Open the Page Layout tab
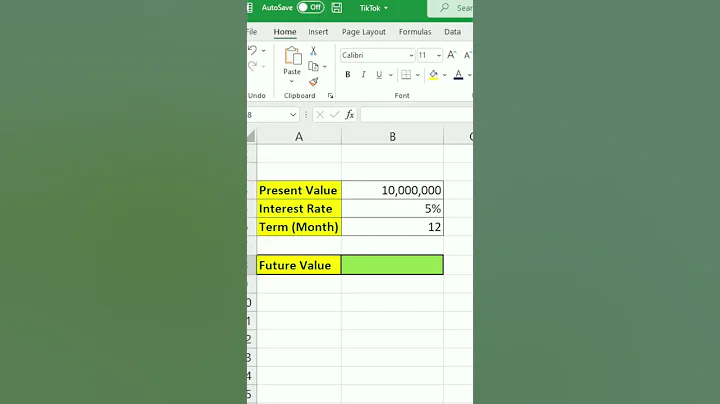This screenshot has width=720, height=404. 364,32
